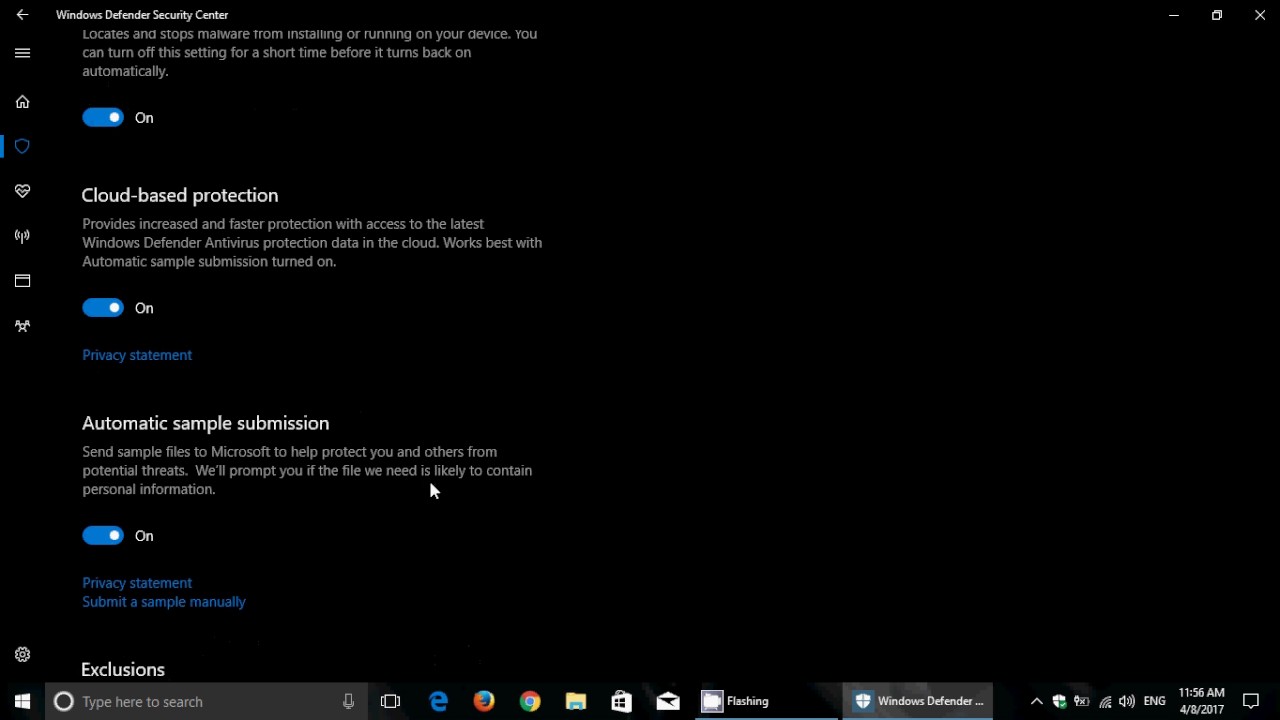This screenshot has height=720, width=1280.
Task: Click the Exclusions heading
Action: click(x=123, y=670)
